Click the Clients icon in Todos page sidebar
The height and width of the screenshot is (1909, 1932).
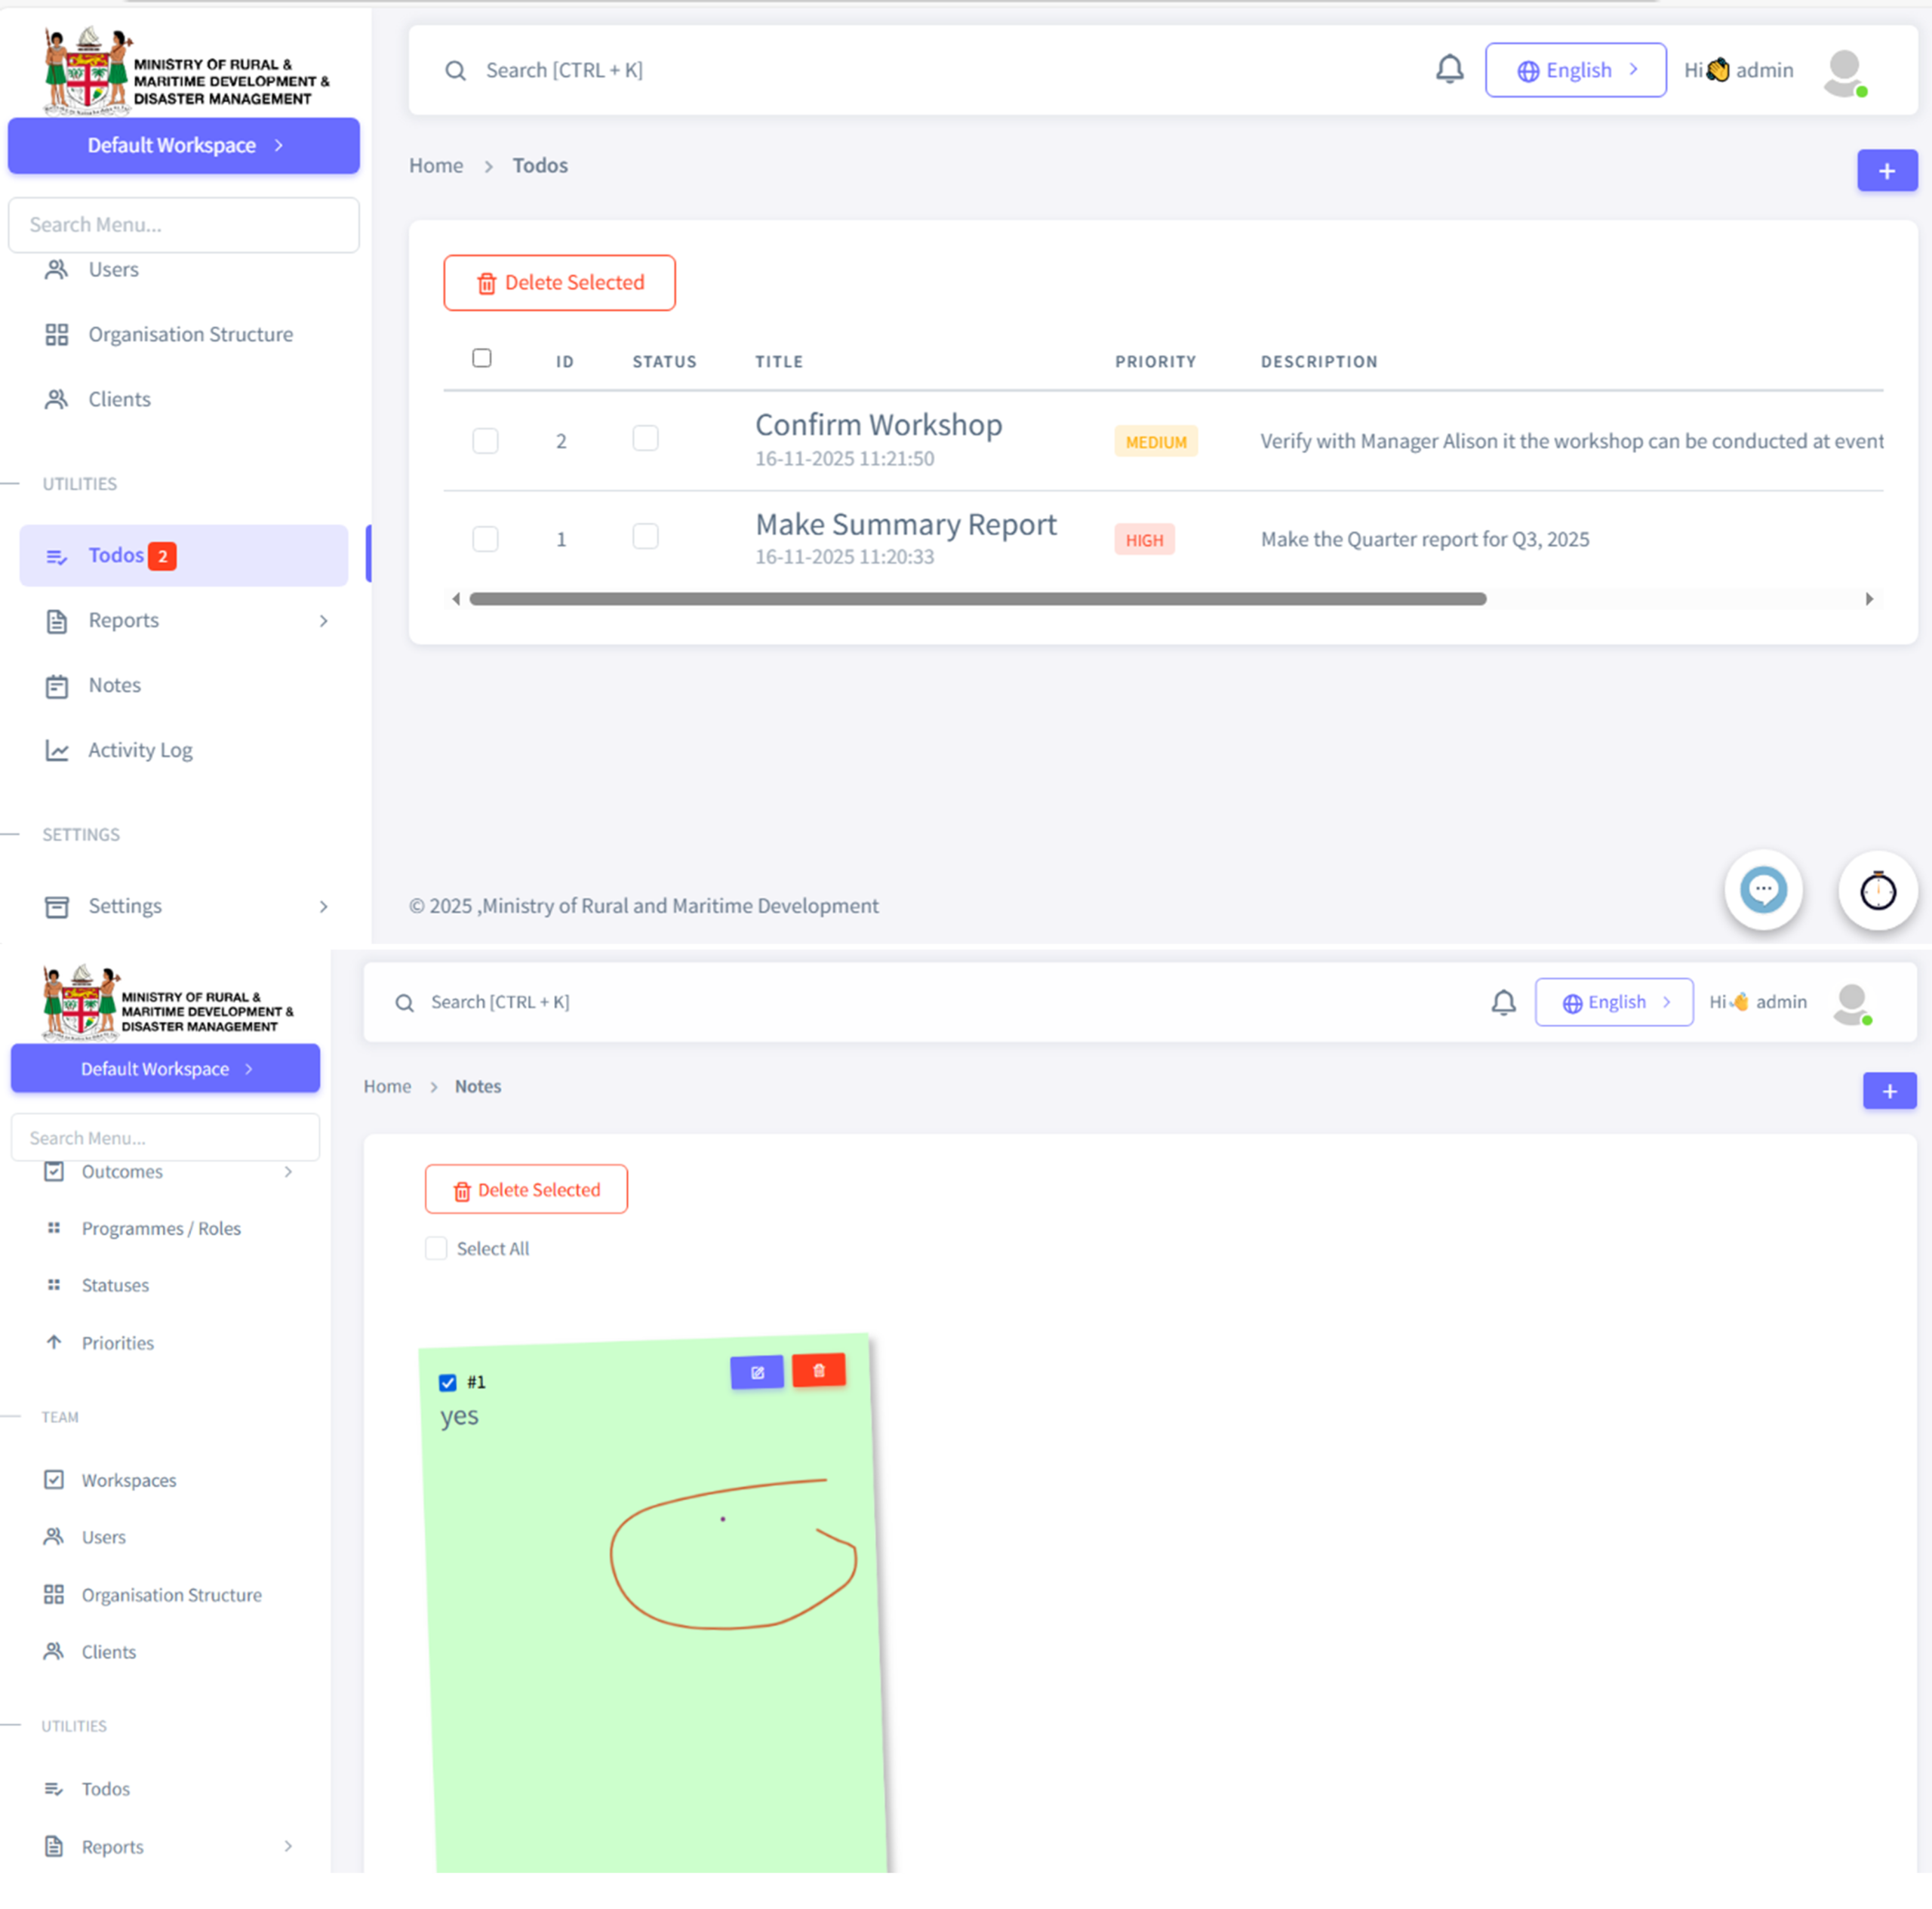57,399
